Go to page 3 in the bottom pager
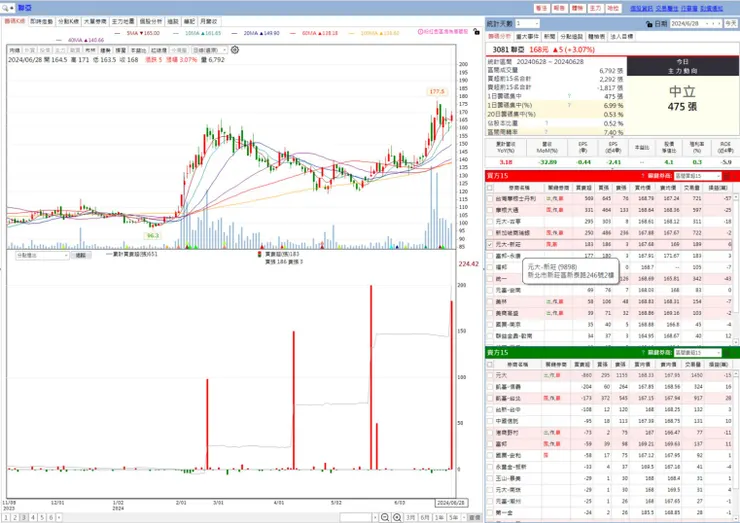The image size is (740, 523). pyautogui.click(x=24, y=517)
